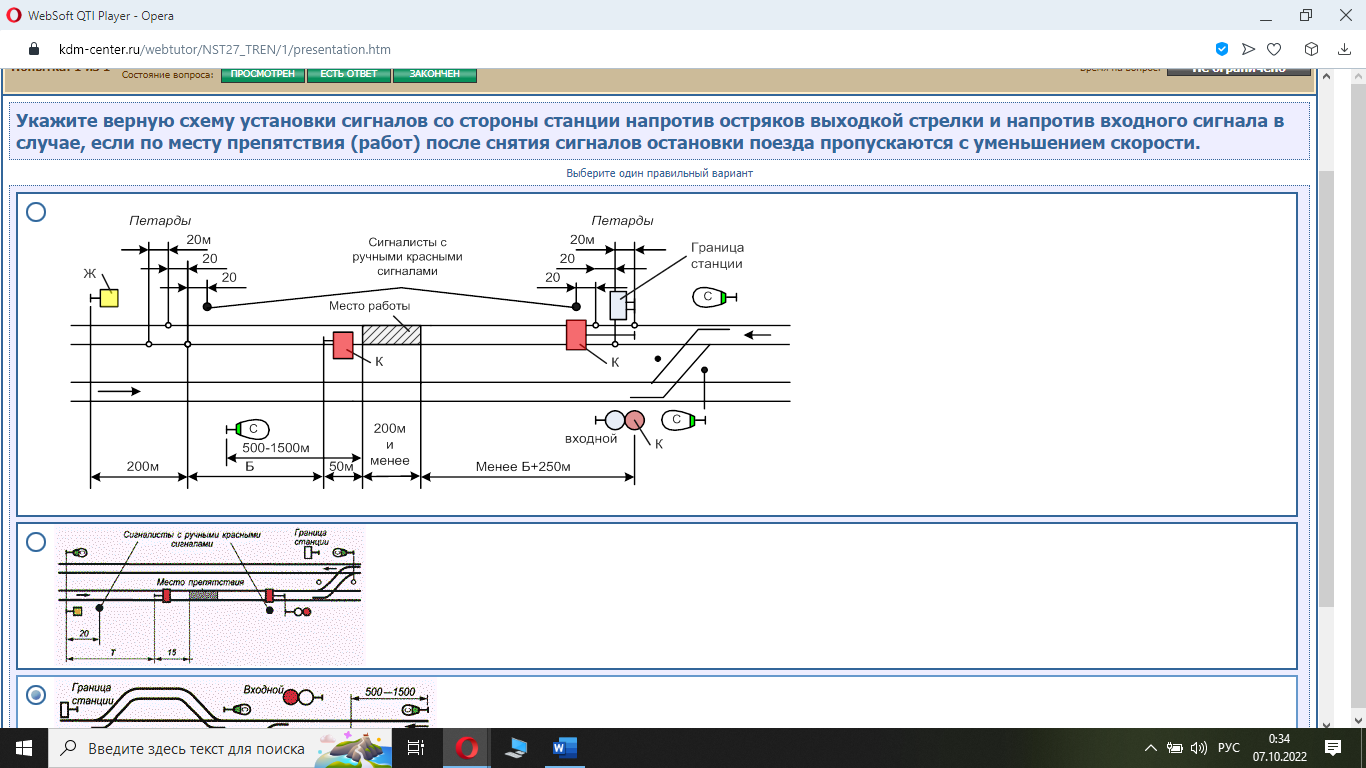Click the Opera taskbar icon
1366x768 pixels.
click(x=466, y=748)
